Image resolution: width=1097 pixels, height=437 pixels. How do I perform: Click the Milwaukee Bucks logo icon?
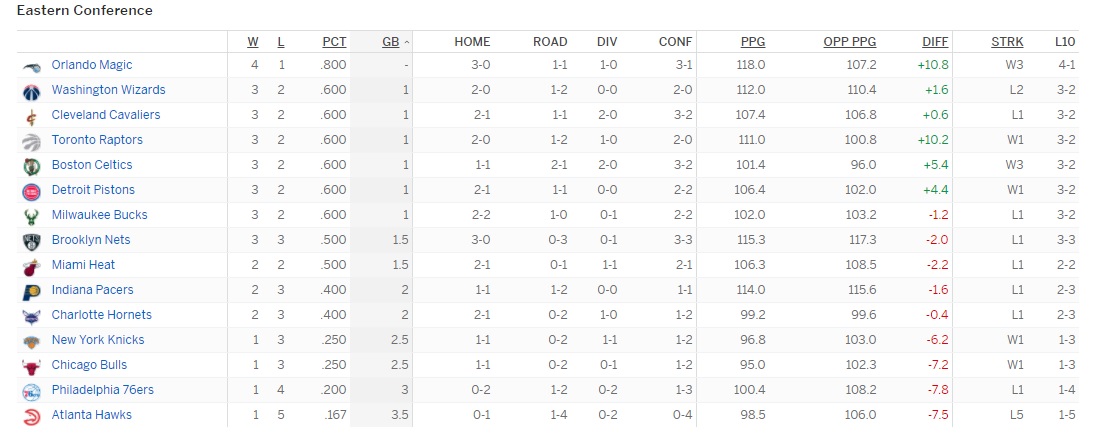click(32, 217)
